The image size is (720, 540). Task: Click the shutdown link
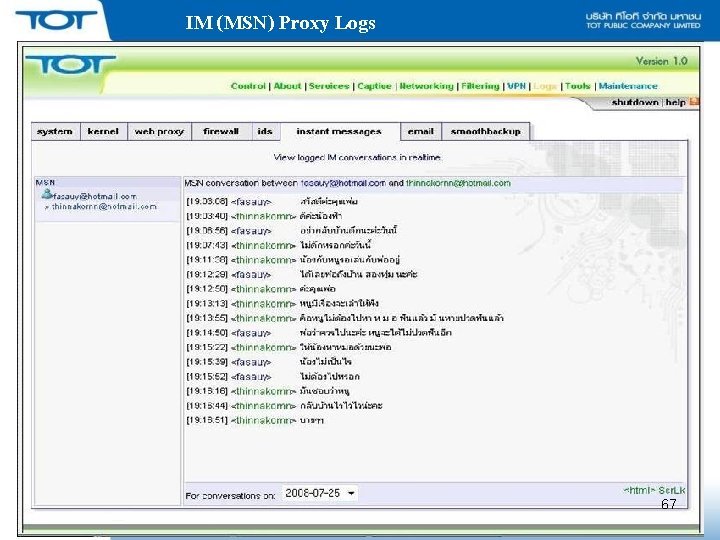pyautogui.click(x=635, y=102)
